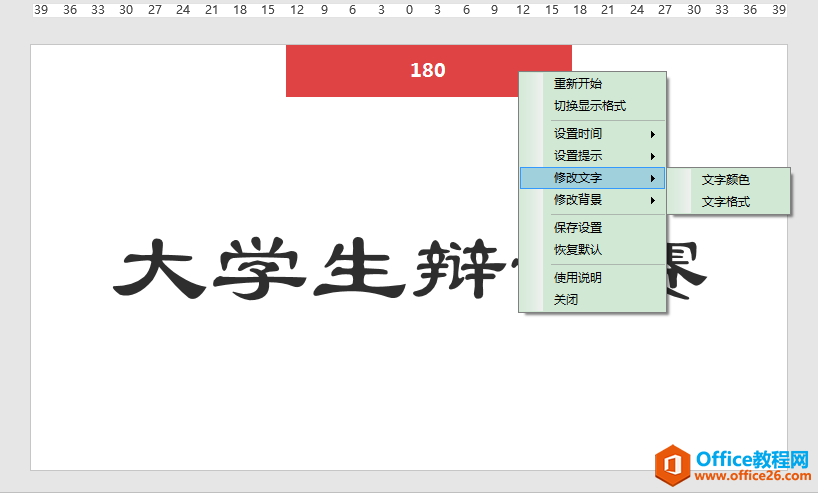
Task: Expand the 修改背景 submenu arrow
Action: pos(653,200)
